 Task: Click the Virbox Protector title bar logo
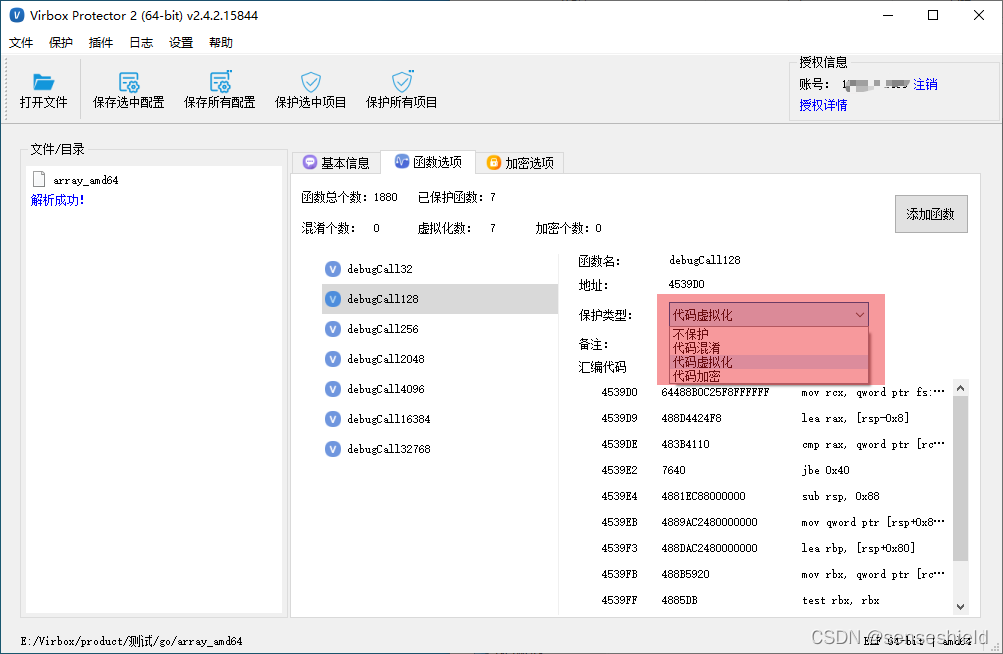coord(17,15)
